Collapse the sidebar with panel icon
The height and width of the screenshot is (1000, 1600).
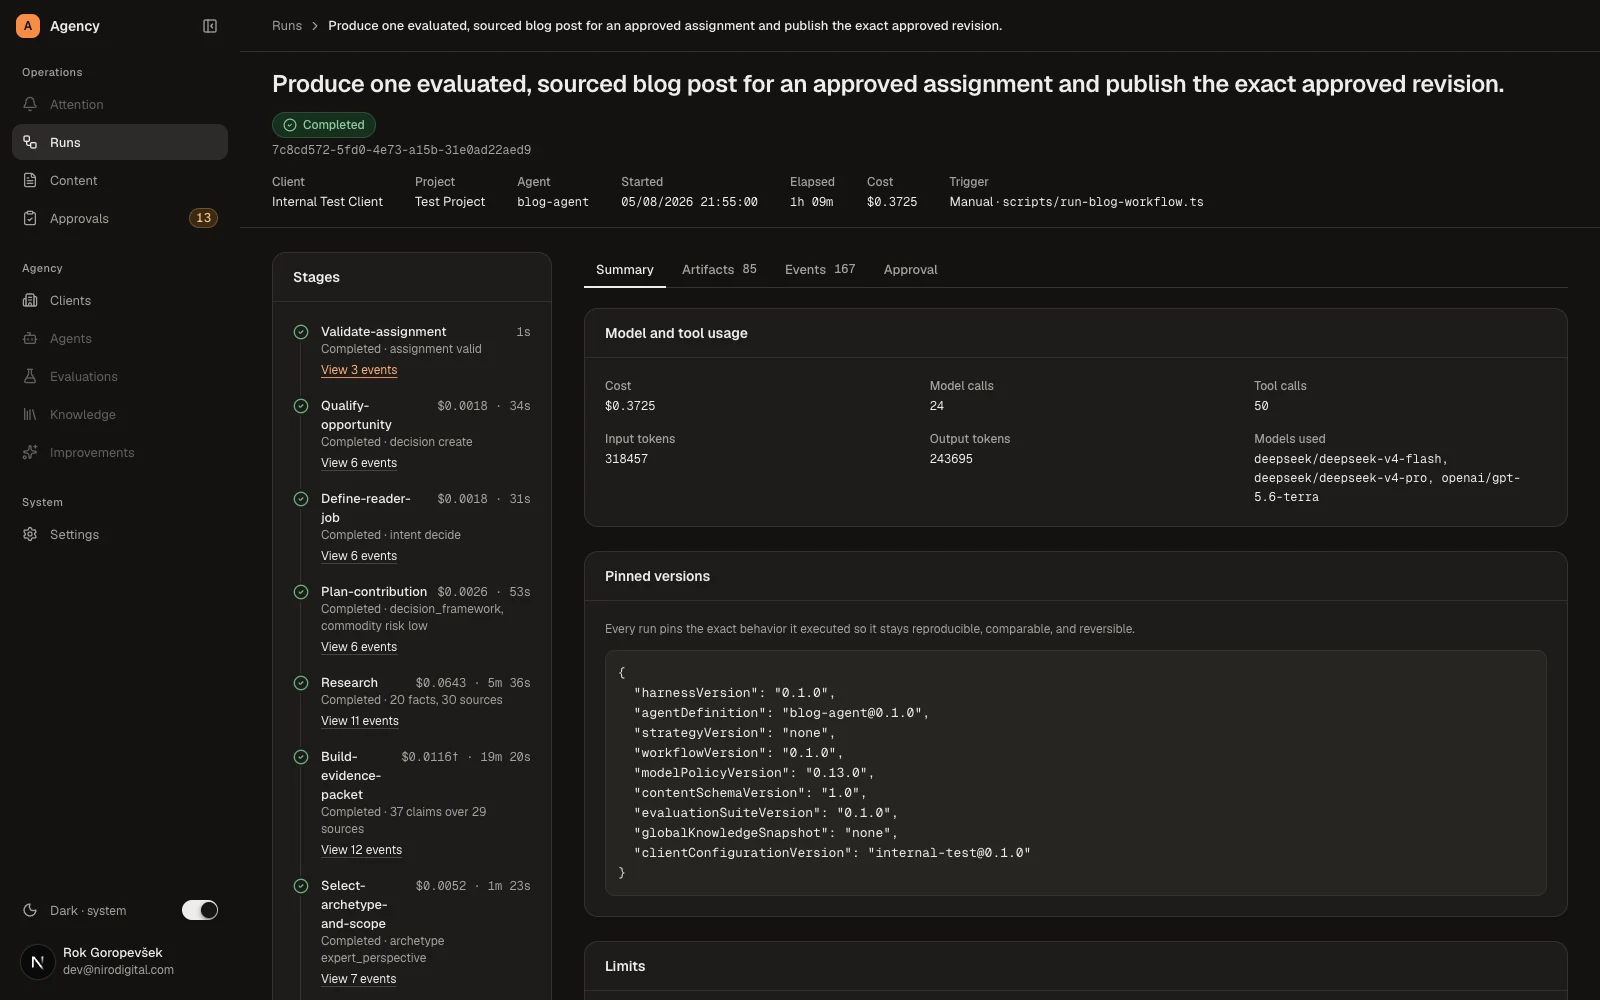[x=210, y=26]
